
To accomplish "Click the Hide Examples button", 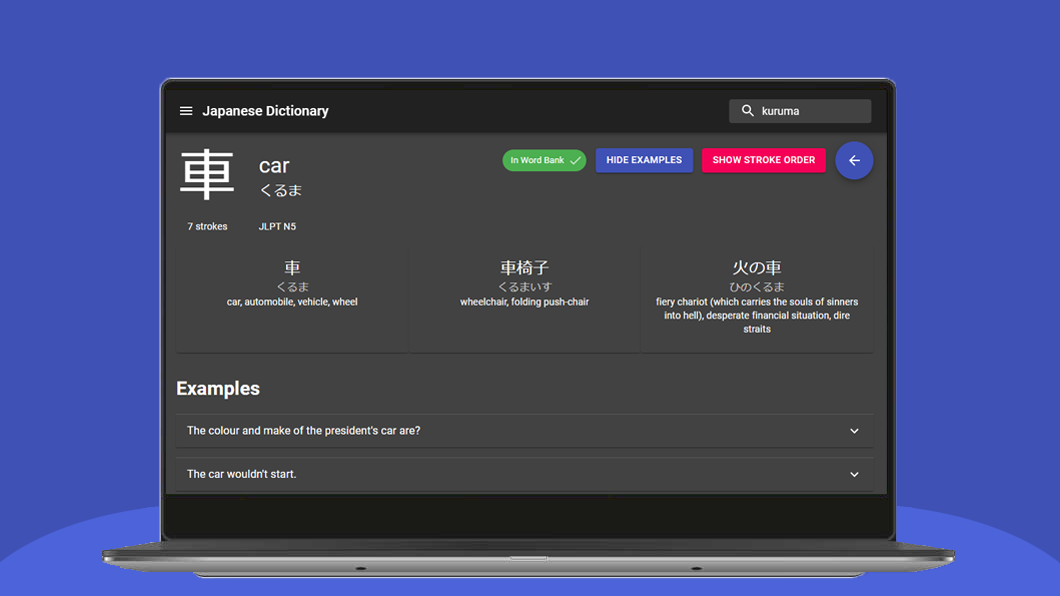I will coord(644,160).
